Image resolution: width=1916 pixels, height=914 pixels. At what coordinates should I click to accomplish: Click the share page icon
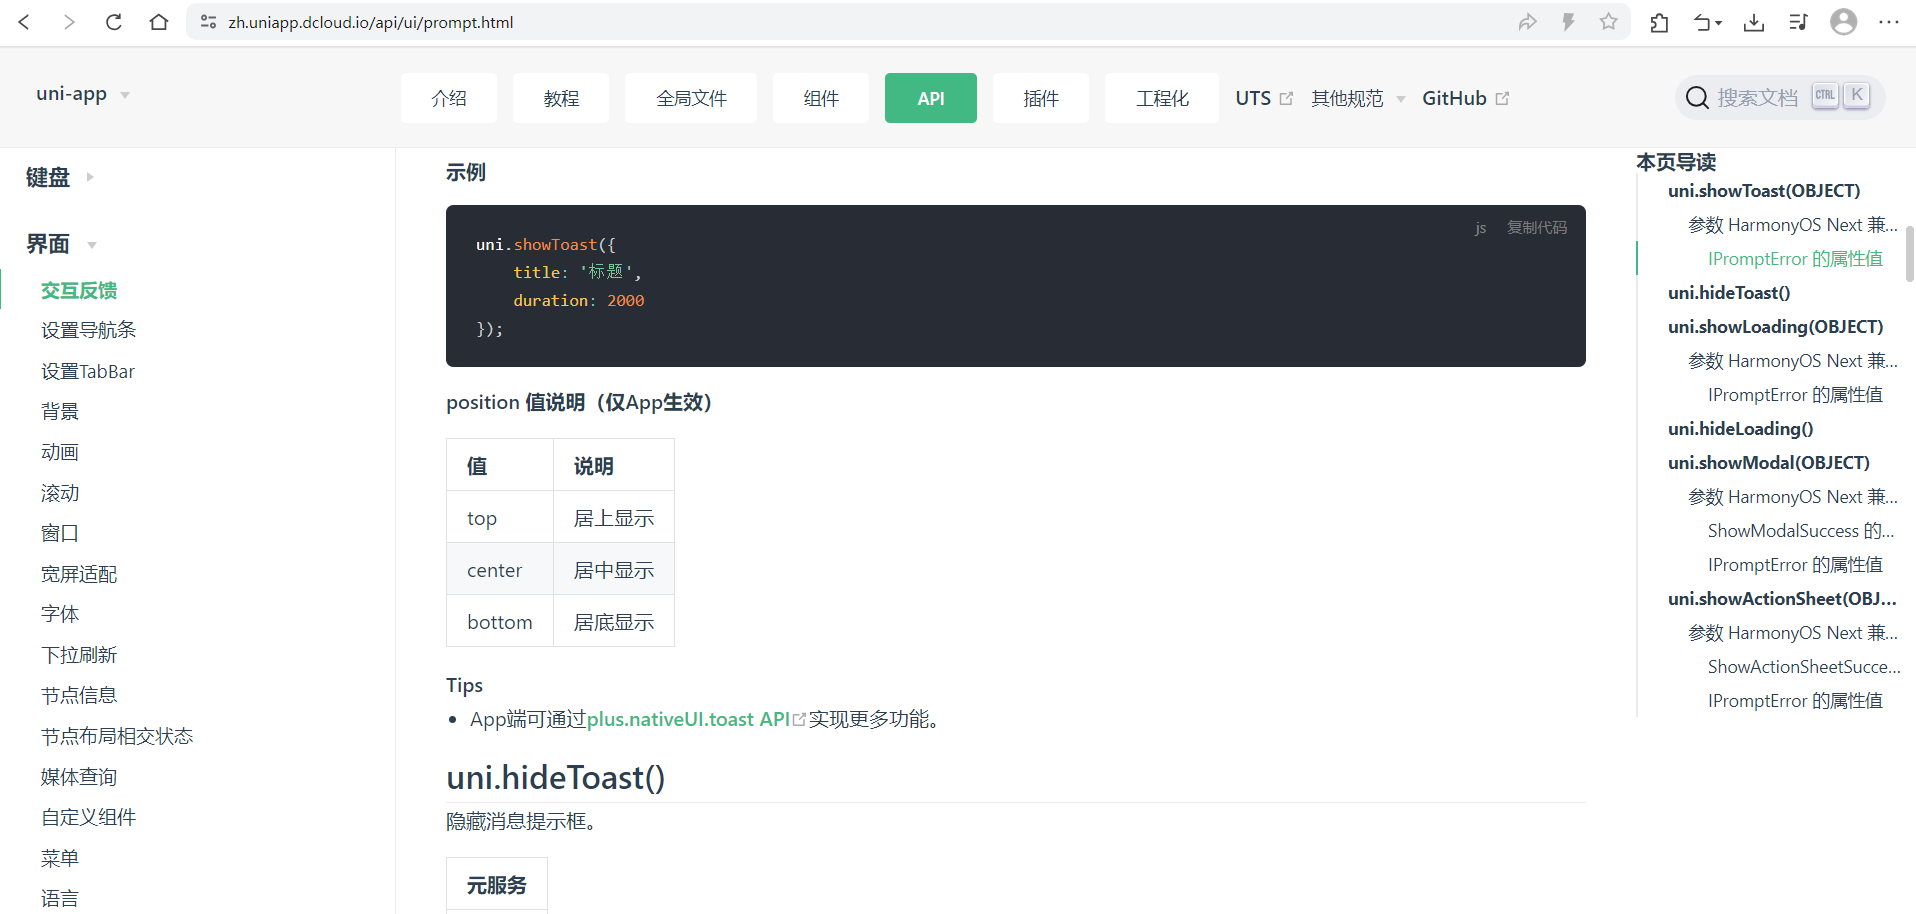click(x=1527, y=22)
